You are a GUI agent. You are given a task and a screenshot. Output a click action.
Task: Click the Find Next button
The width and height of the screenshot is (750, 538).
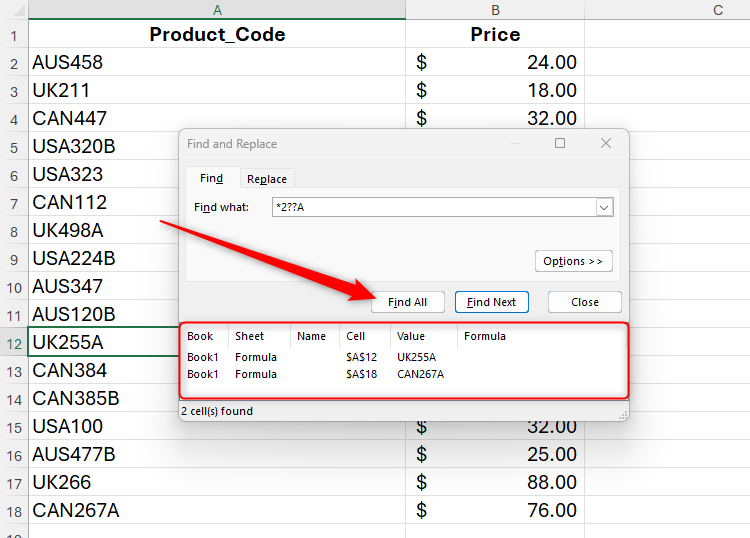pos(491,302)
